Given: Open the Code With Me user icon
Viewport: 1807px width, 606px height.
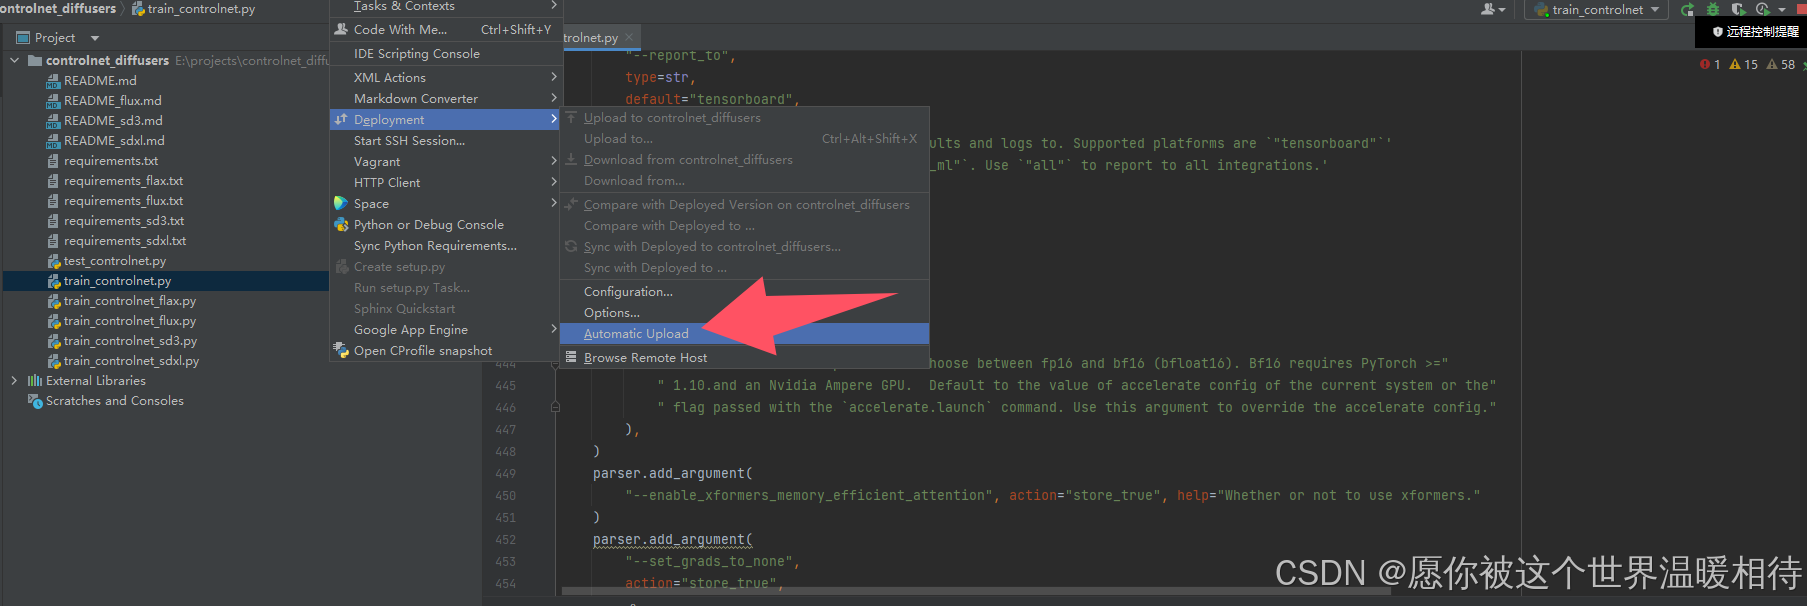Looking at the screenshot, I should [1492, 9].
